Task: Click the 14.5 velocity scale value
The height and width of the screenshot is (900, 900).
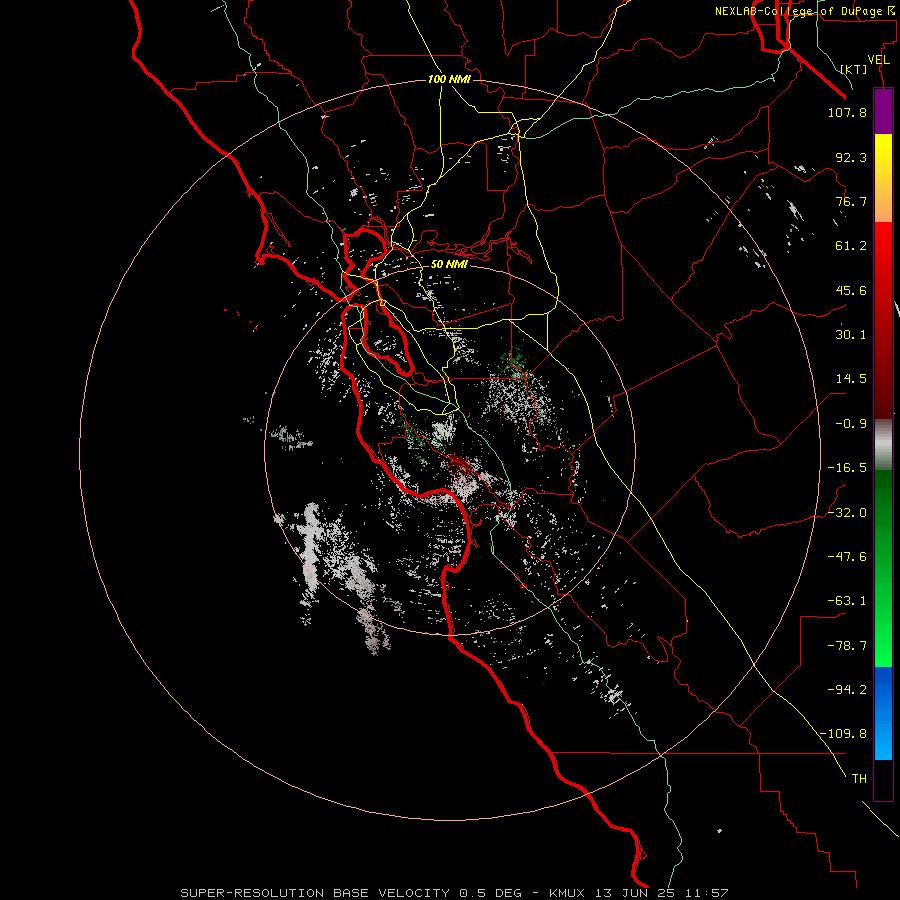Action: [851, 379]
